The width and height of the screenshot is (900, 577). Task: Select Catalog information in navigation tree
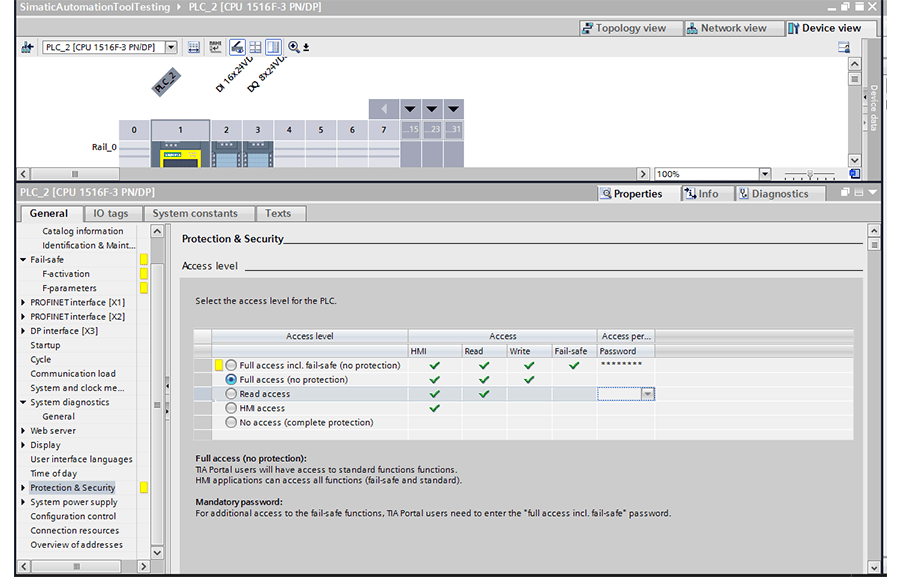[x=83, y=231]
